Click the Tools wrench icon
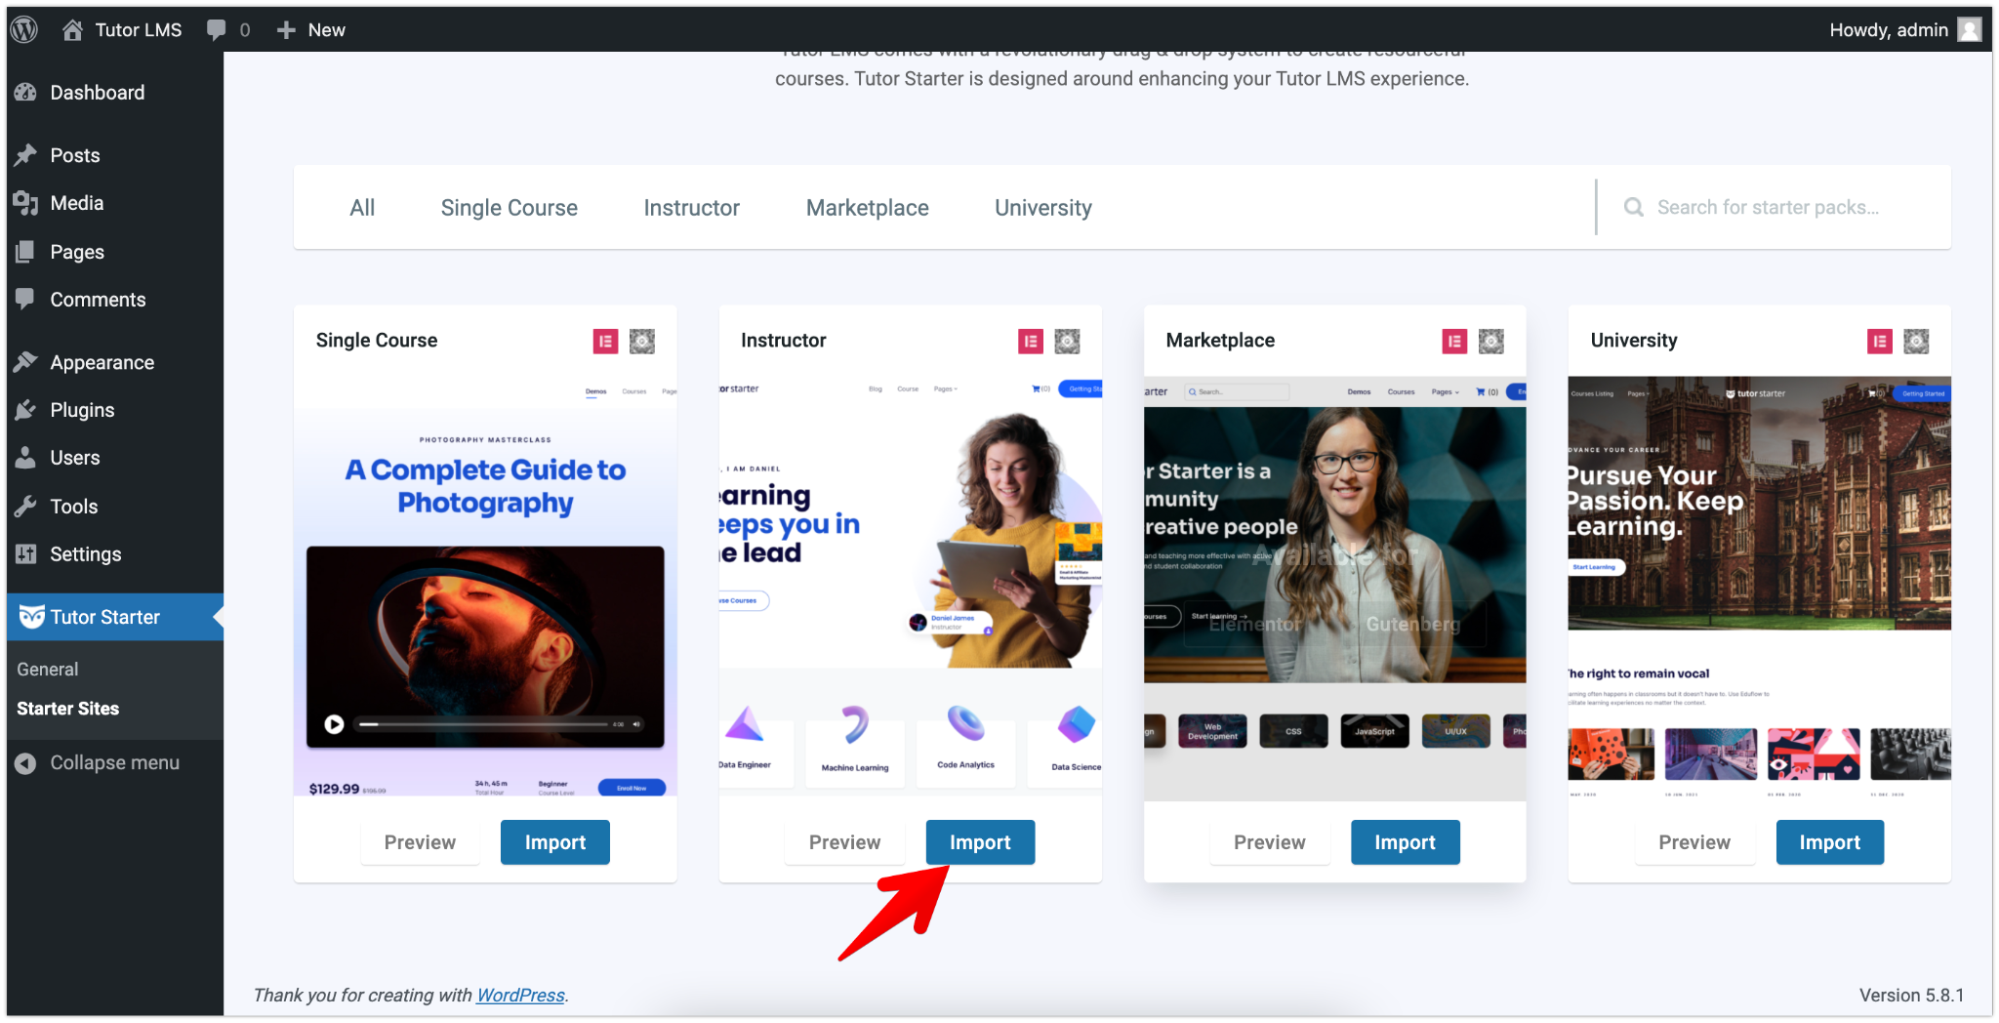Image resolution: width=1999 pixels, height=1023 pixels. tap(26, 506)
